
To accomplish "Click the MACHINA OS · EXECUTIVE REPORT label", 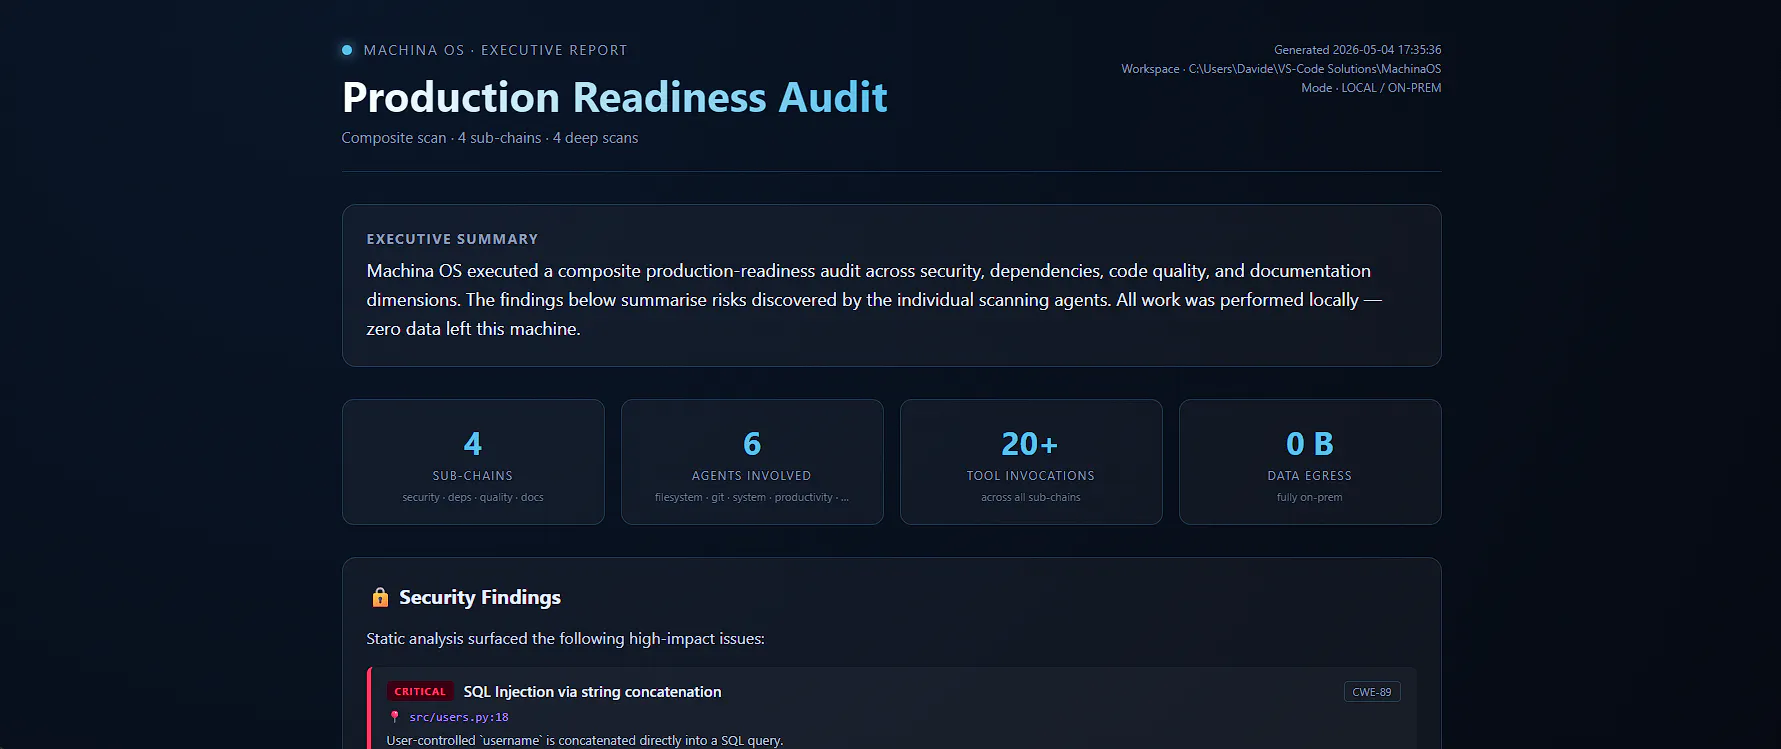I will coord(496,50).
